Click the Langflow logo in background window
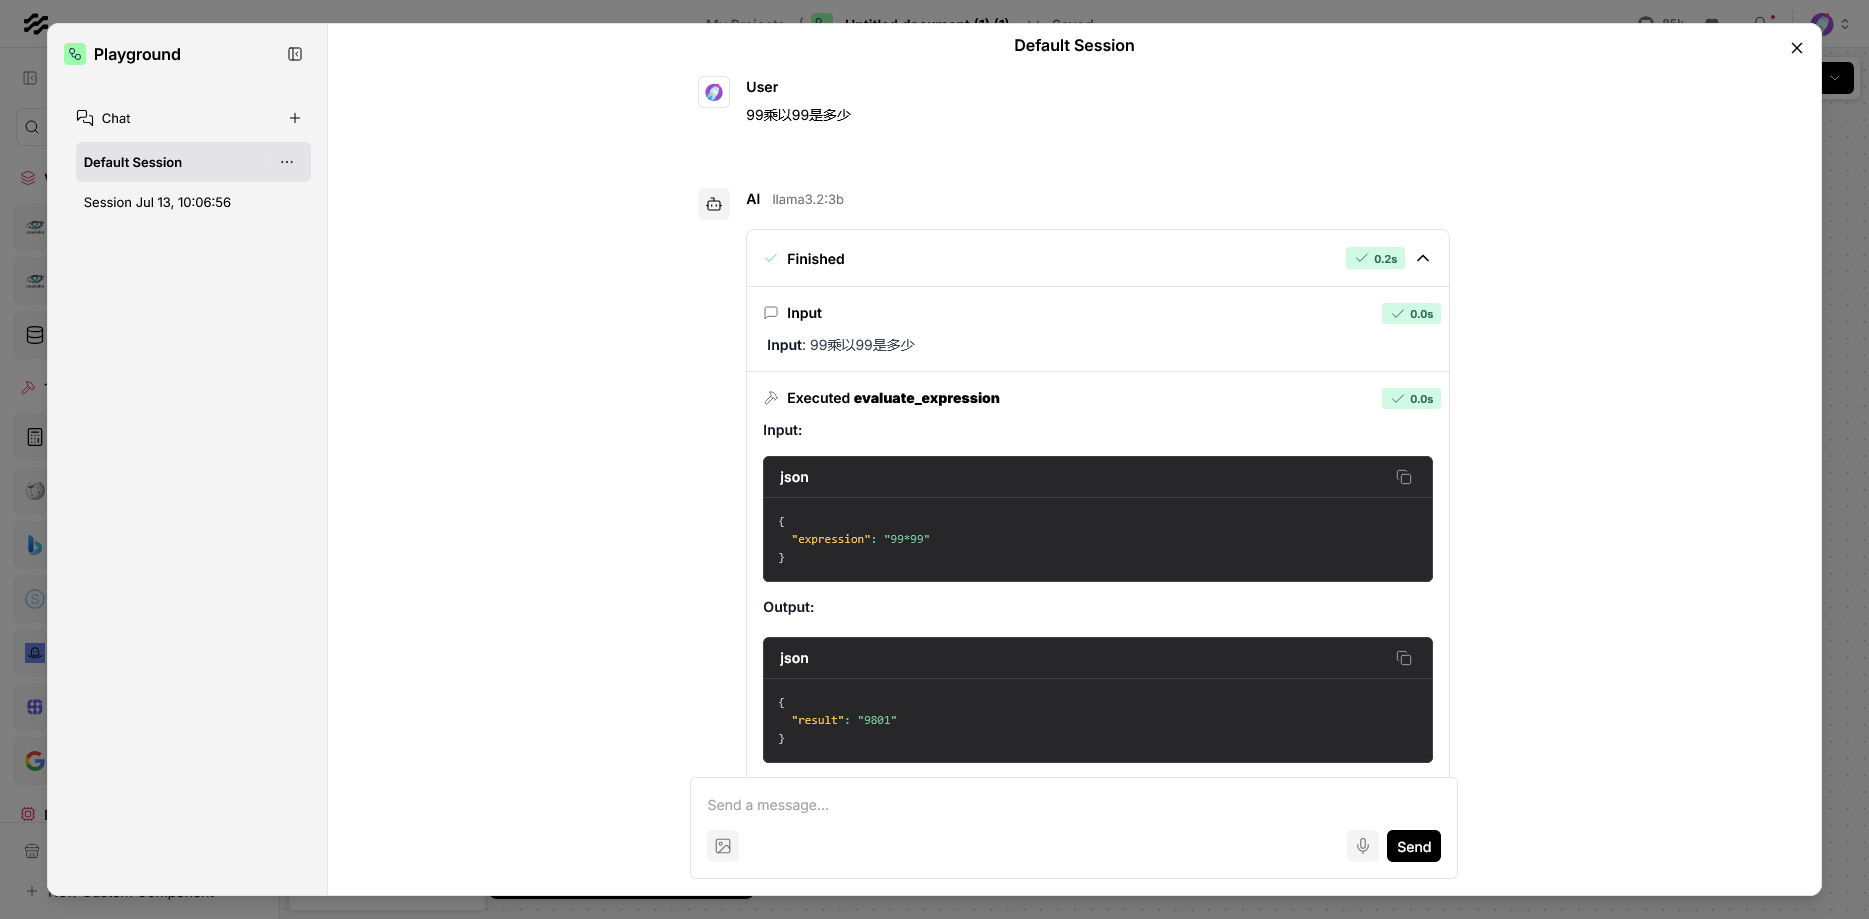1869x919 pixels. pos(35,23)
